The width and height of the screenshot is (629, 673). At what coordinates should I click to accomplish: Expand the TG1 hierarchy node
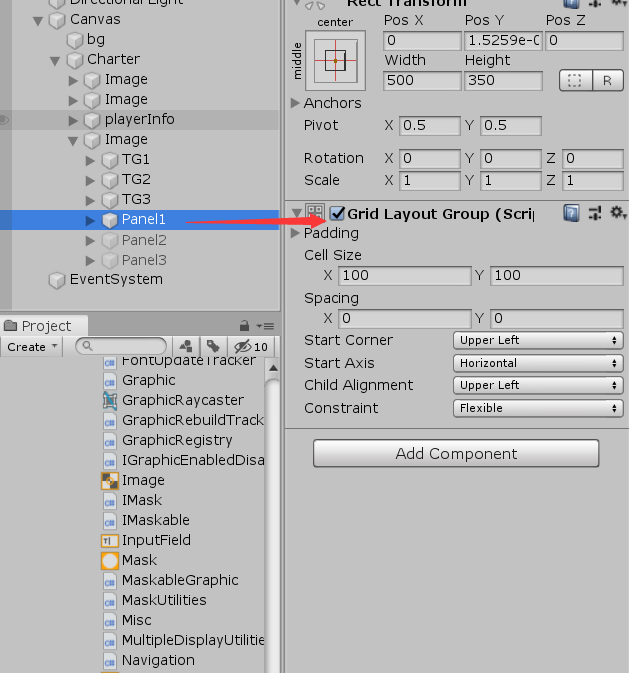(x=90, y=161)
